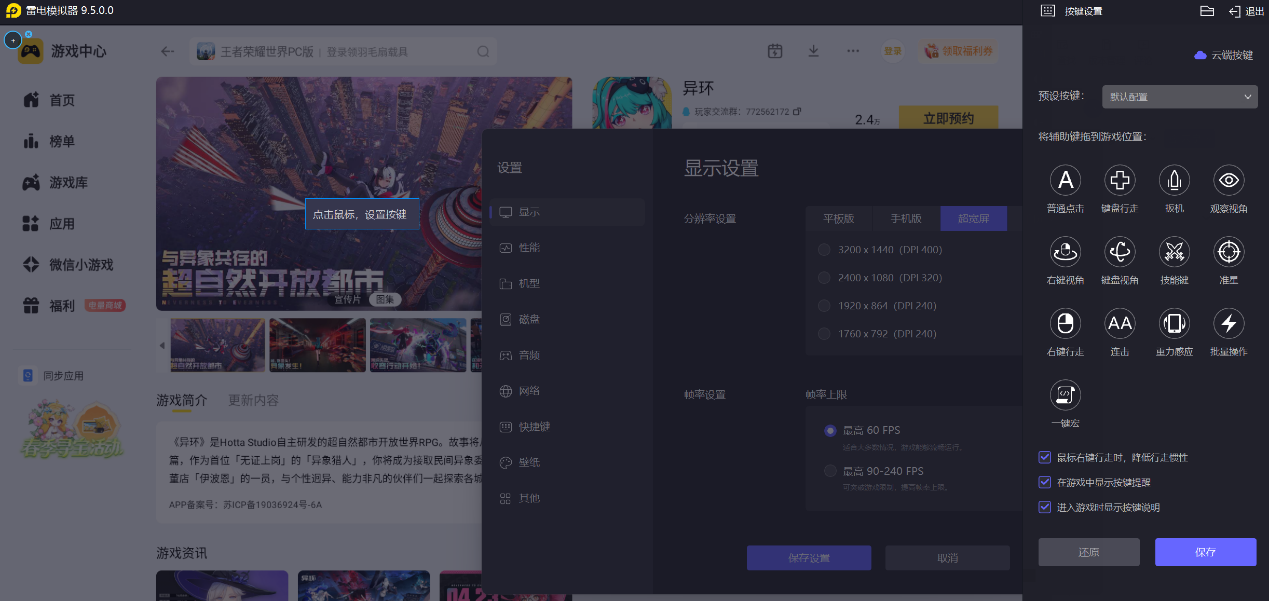This screenshot has width=1269, height=601.
Task: Open 音频 audio settings section
Action: 569,355
